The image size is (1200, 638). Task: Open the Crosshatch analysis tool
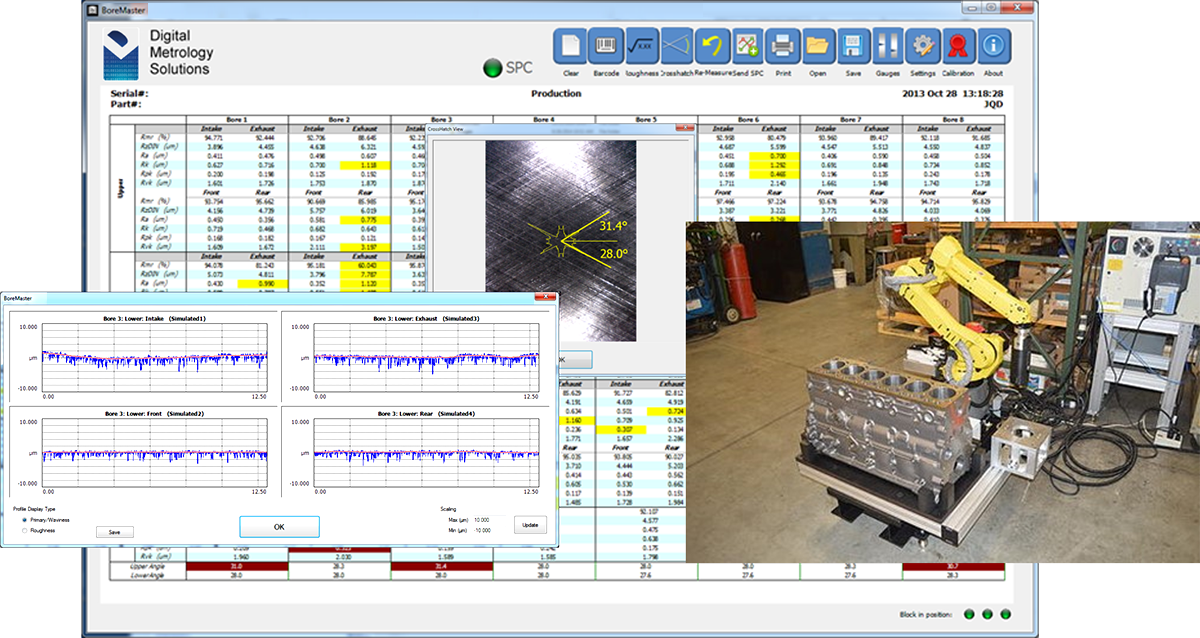click(x=677, y=46)
